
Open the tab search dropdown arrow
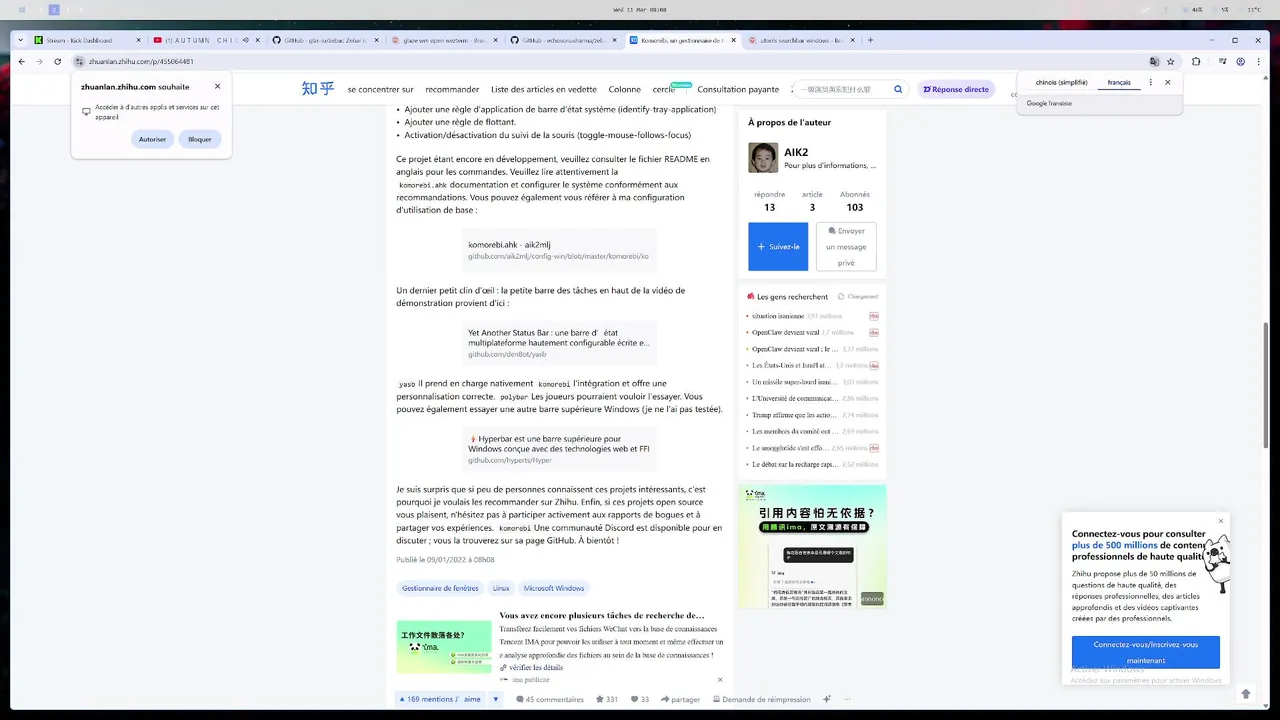point(23,40)
